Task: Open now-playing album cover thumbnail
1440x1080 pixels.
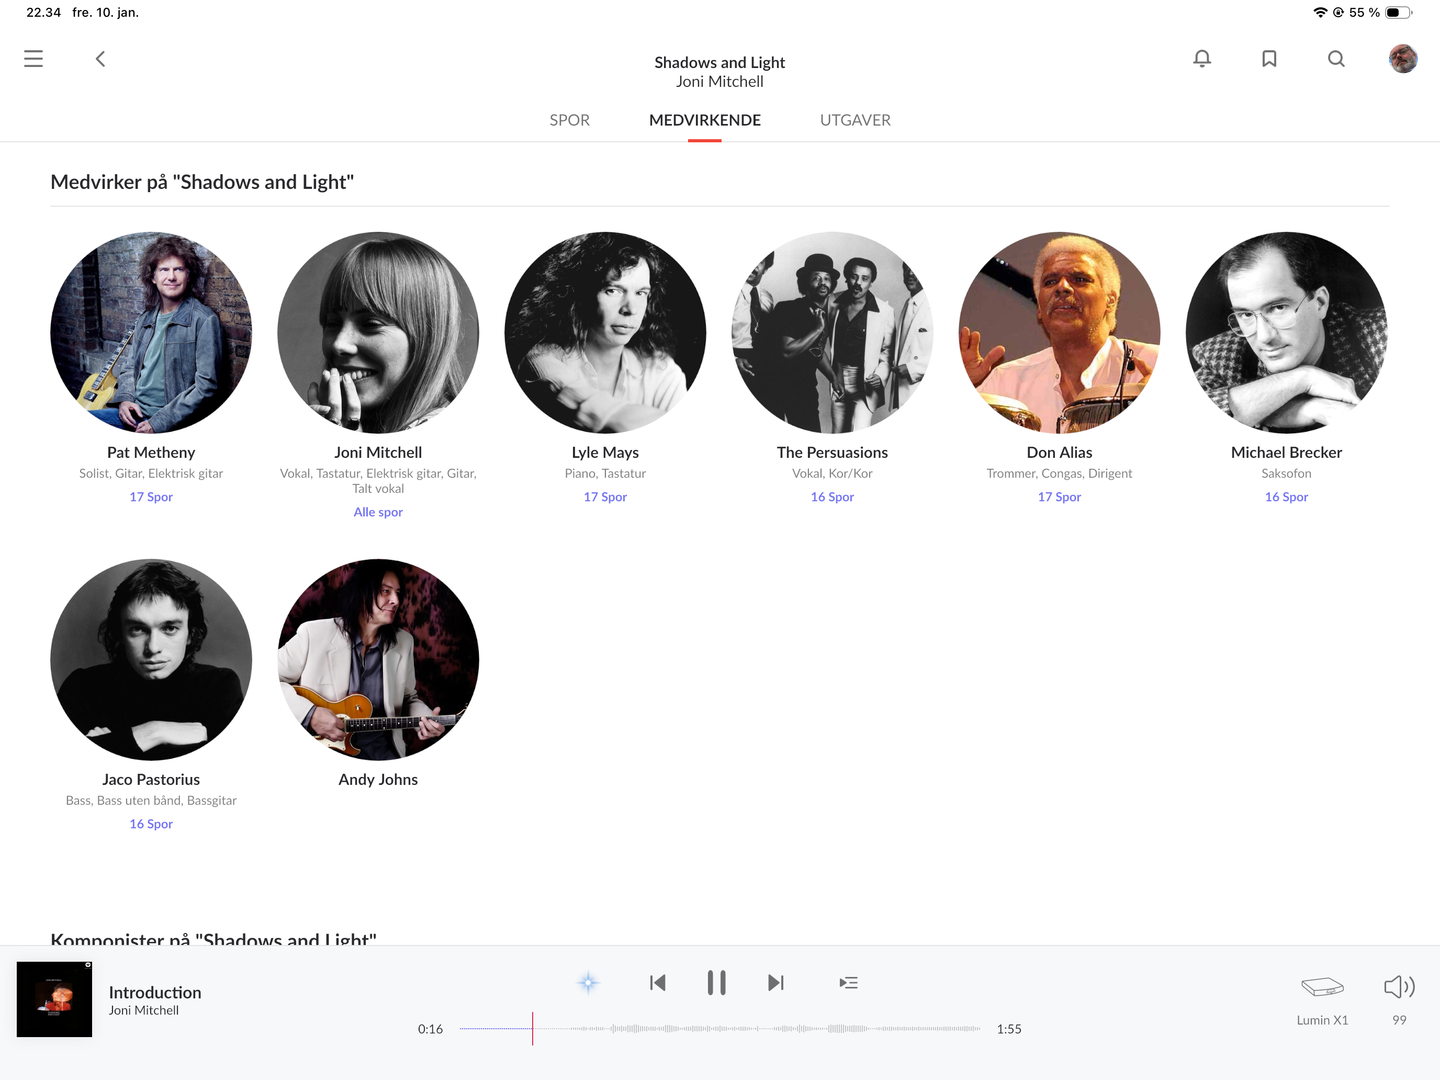Action: click(x=54, y=999)
